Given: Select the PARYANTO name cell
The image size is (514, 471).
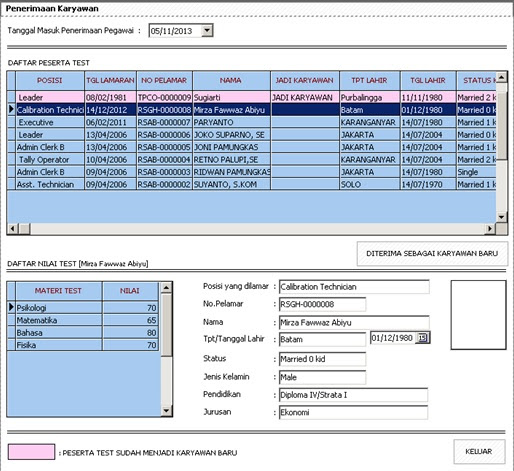Looking at the screenshot, I should point(231,122).
